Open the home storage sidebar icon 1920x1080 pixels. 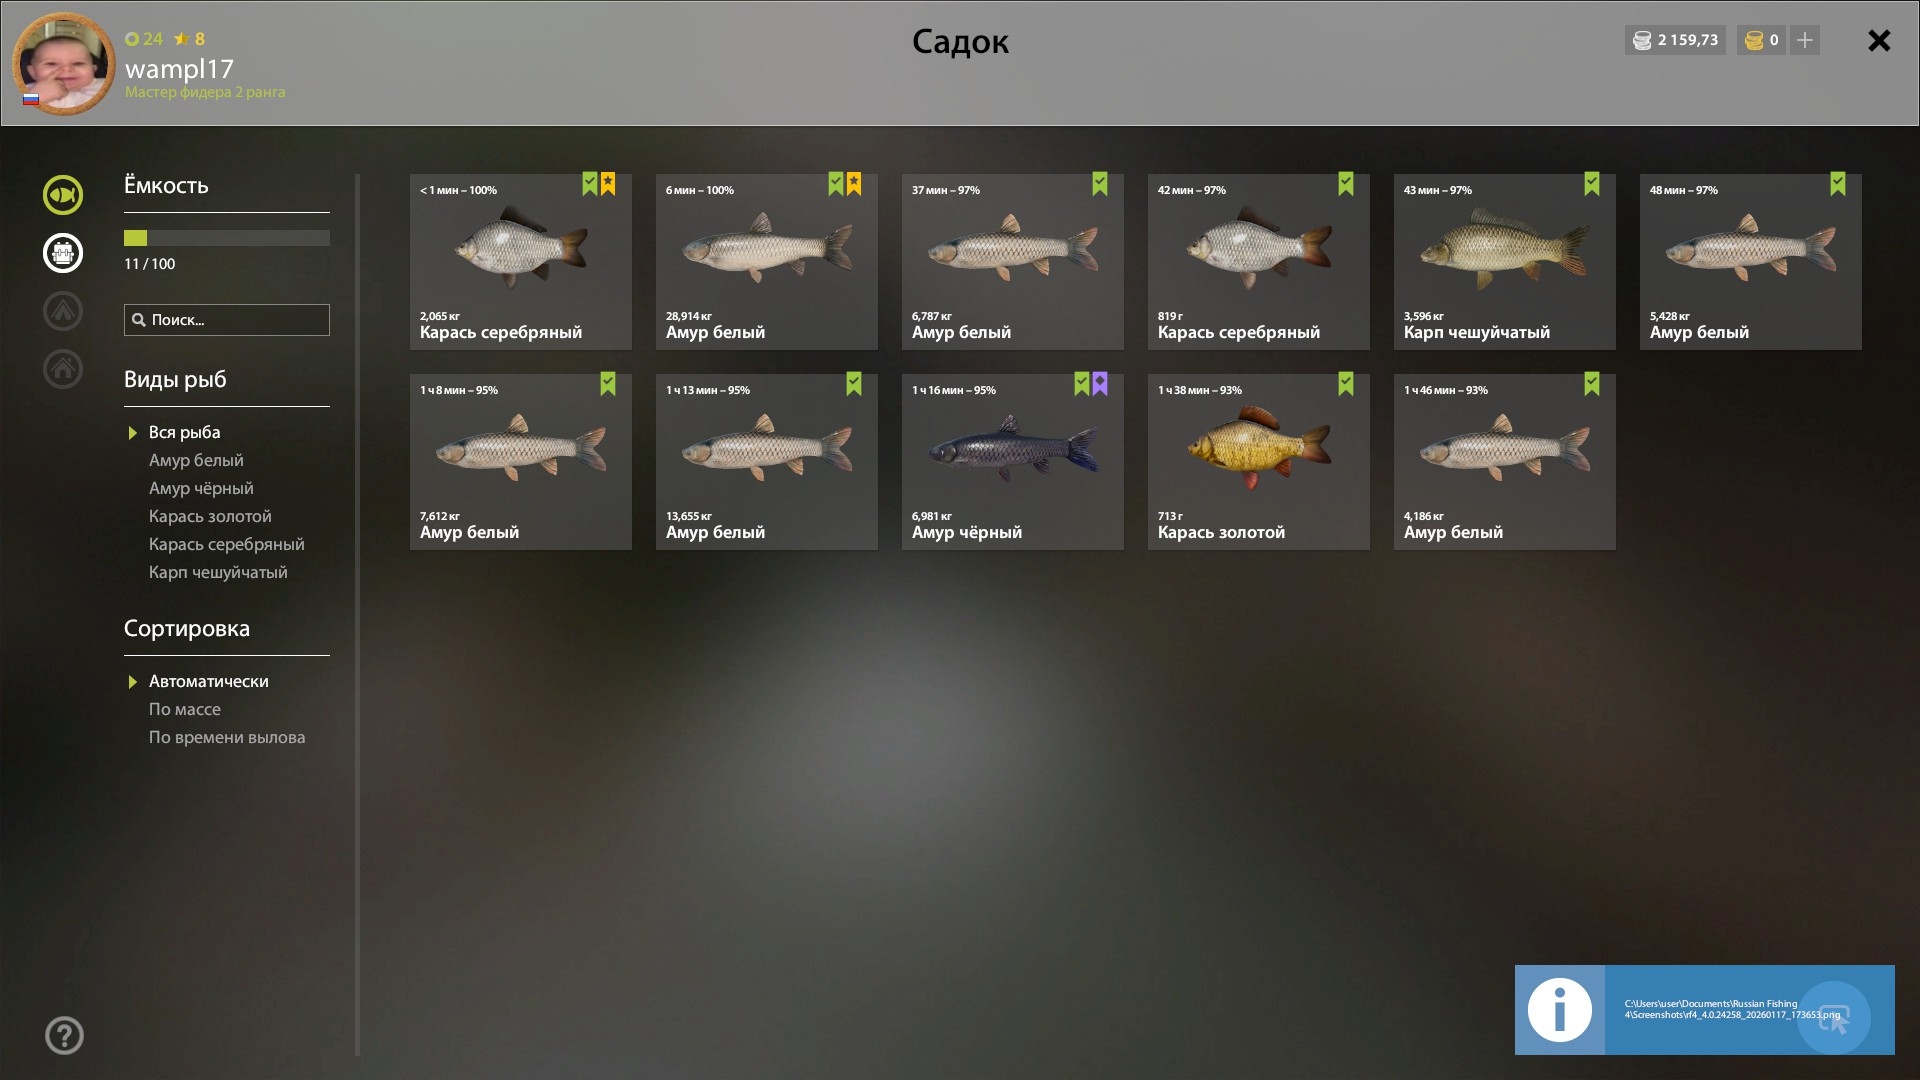coord(62,368)
